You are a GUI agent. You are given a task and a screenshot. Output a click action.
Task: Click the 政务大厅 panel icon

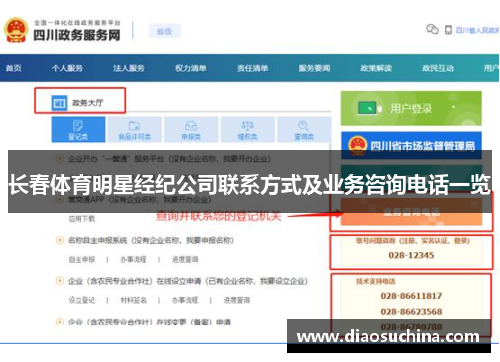59,103
